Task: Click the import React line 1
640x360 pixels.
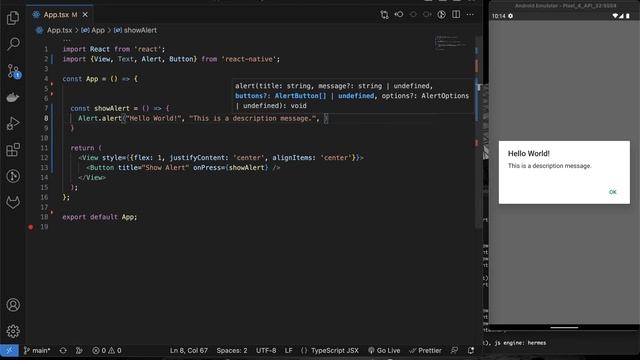Action: click(113, 49)
